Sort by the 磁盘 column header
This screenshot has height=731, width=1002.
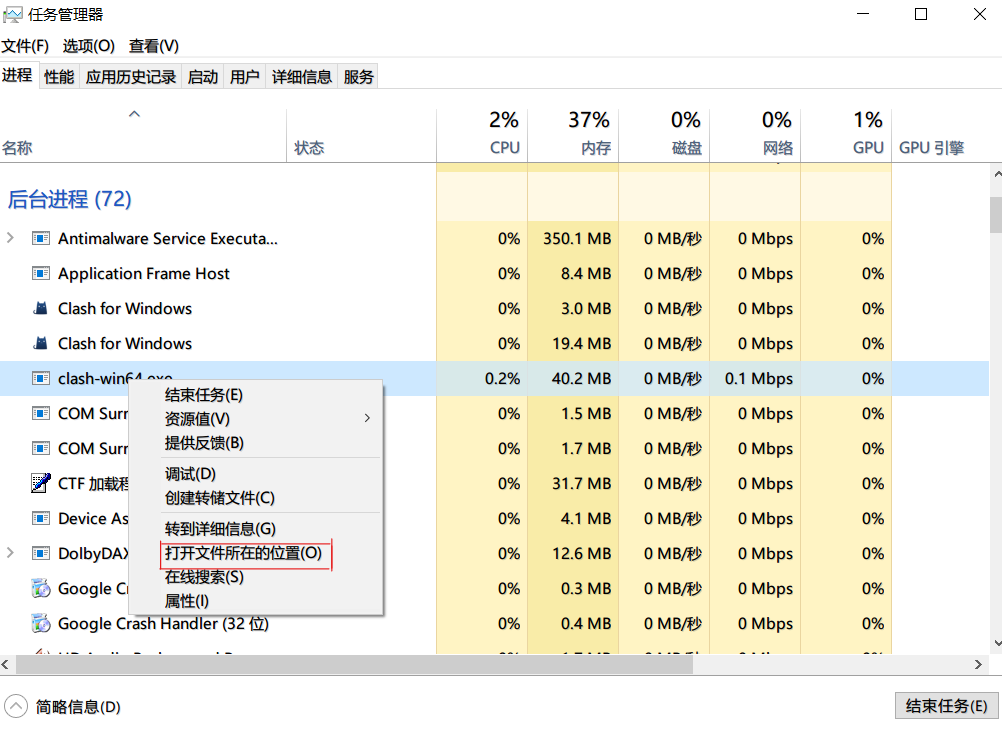click(665, 134)
